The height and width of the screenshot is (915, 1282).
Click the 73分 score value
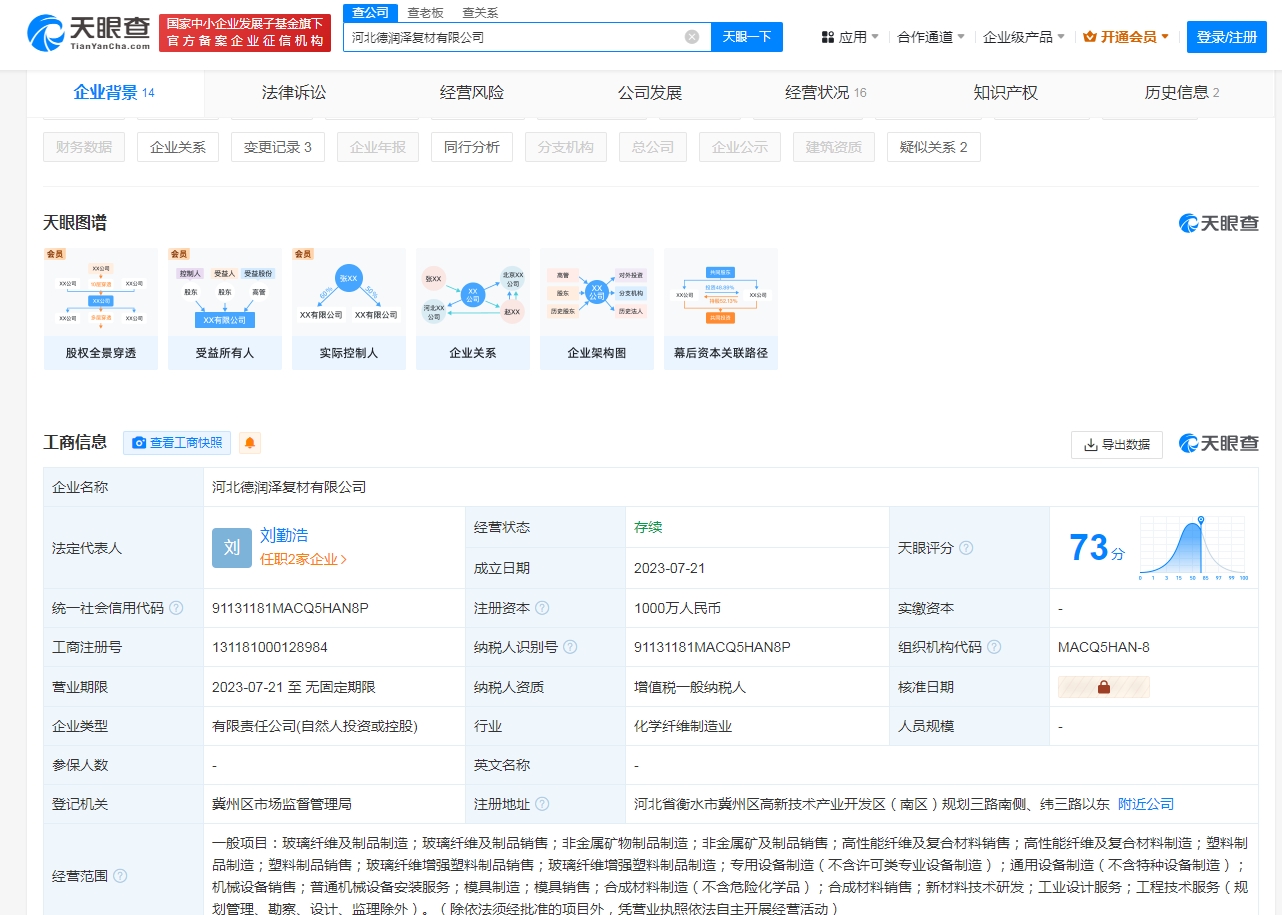(1097, 548)
